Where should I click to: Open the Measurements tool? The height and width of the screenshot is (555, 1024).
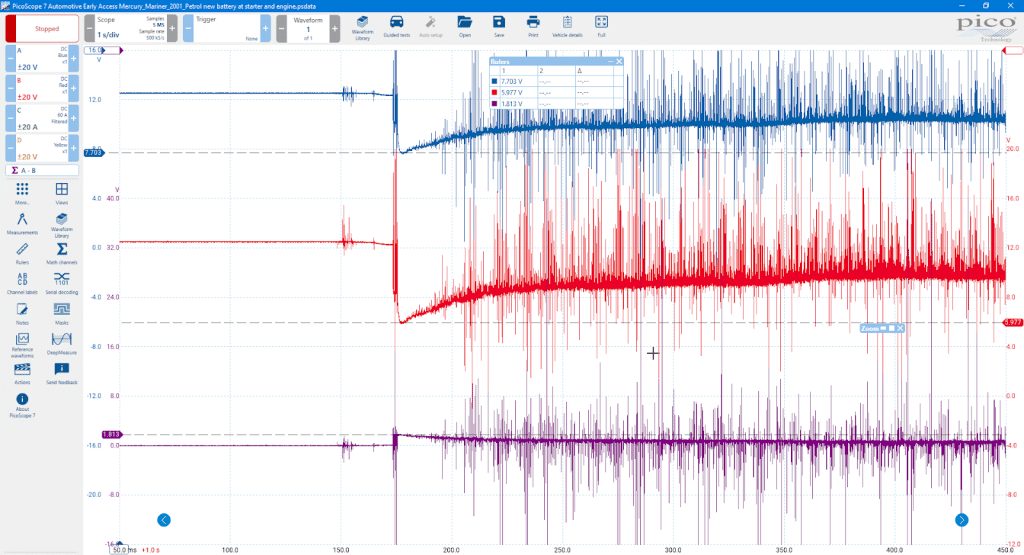[x=22, y=223]
